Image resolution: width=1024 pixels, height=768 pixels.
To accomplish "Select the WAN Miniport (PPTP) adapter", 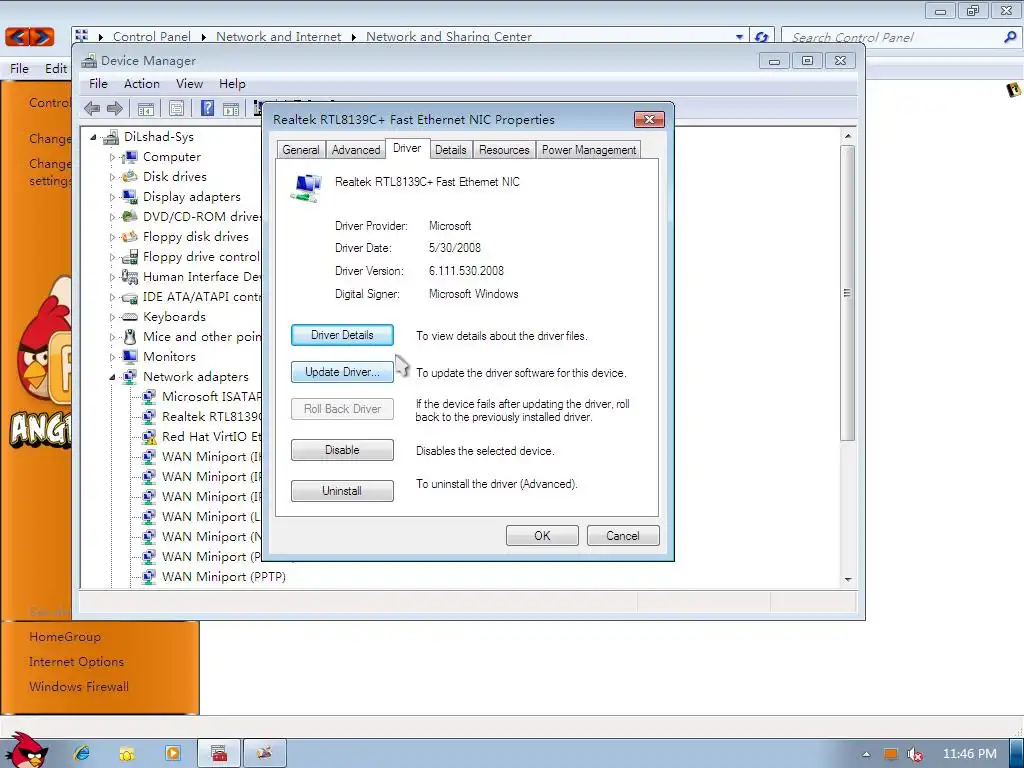I will tap(223, 577).
